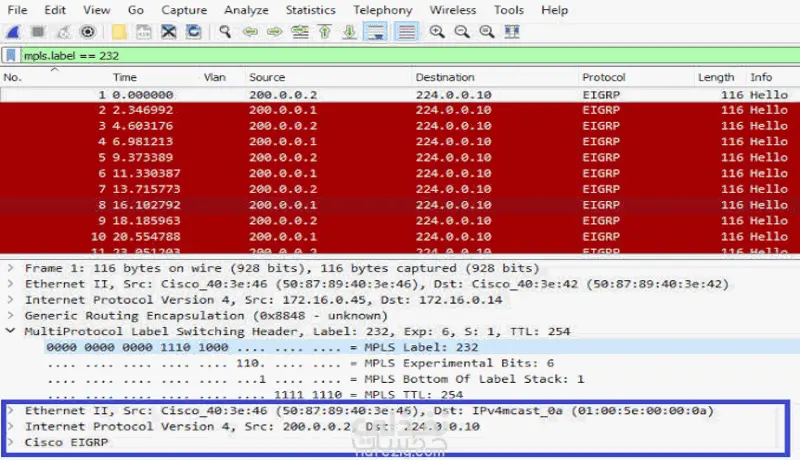
Task: Click the stop capture square icon
Action: pos(38,32)
